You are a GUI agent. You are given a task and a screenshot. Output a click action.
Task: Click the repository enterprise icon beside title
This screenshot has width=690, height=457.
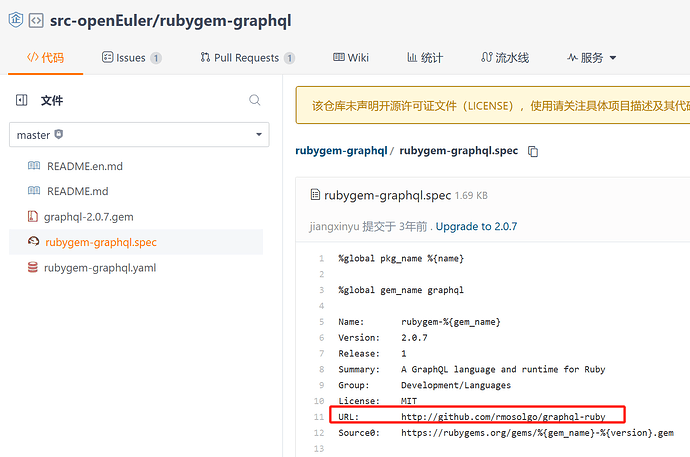click(x=15, y=19)
